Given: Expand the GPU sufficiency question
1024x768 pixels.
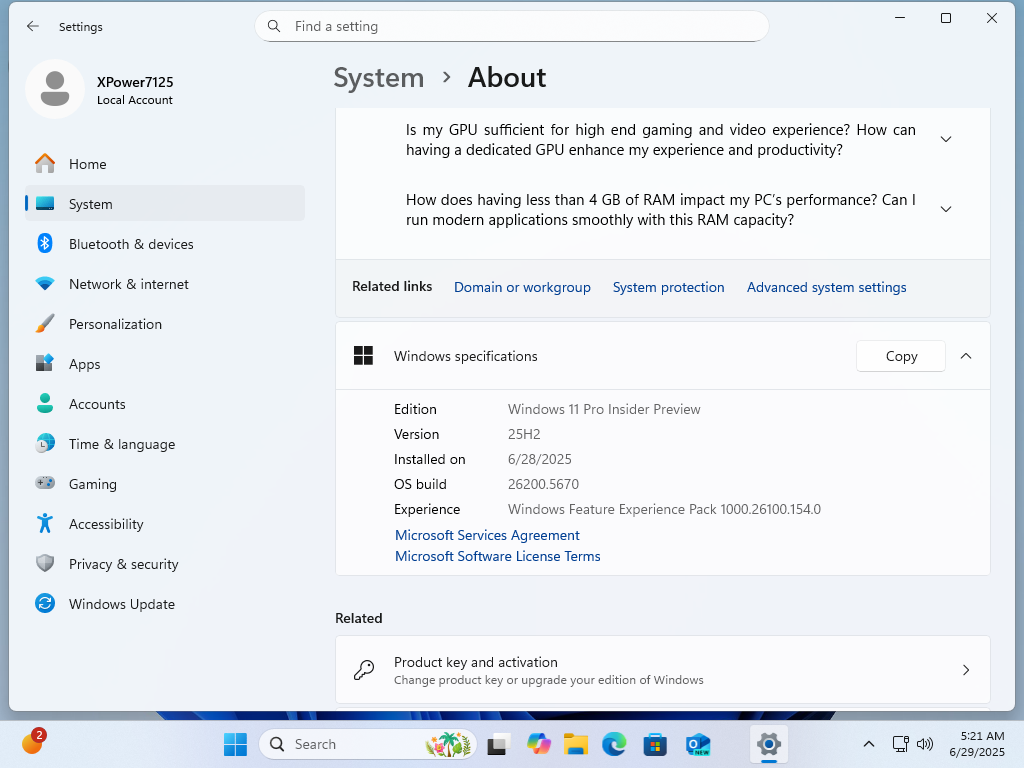Looking at the screenshot, I should (946, 139).
